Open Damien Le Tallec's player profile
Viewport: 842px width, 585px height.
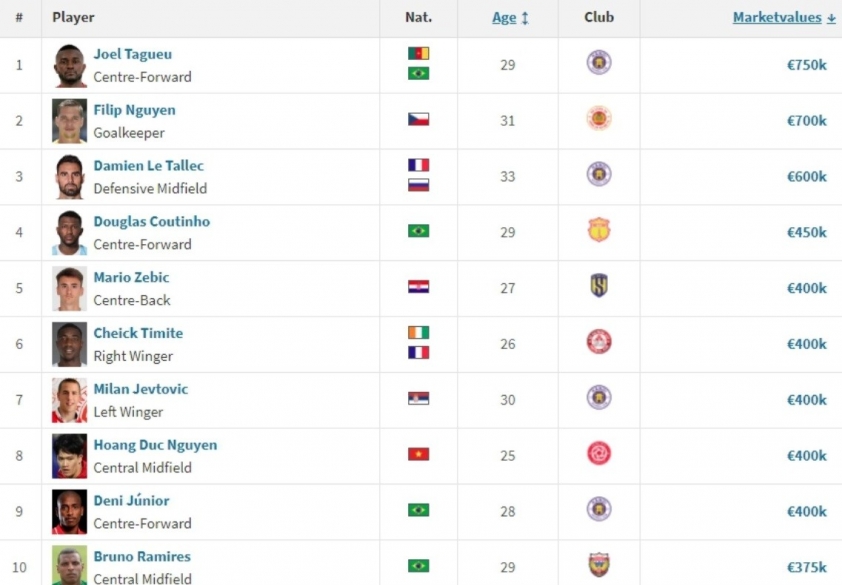coord(148,166)
